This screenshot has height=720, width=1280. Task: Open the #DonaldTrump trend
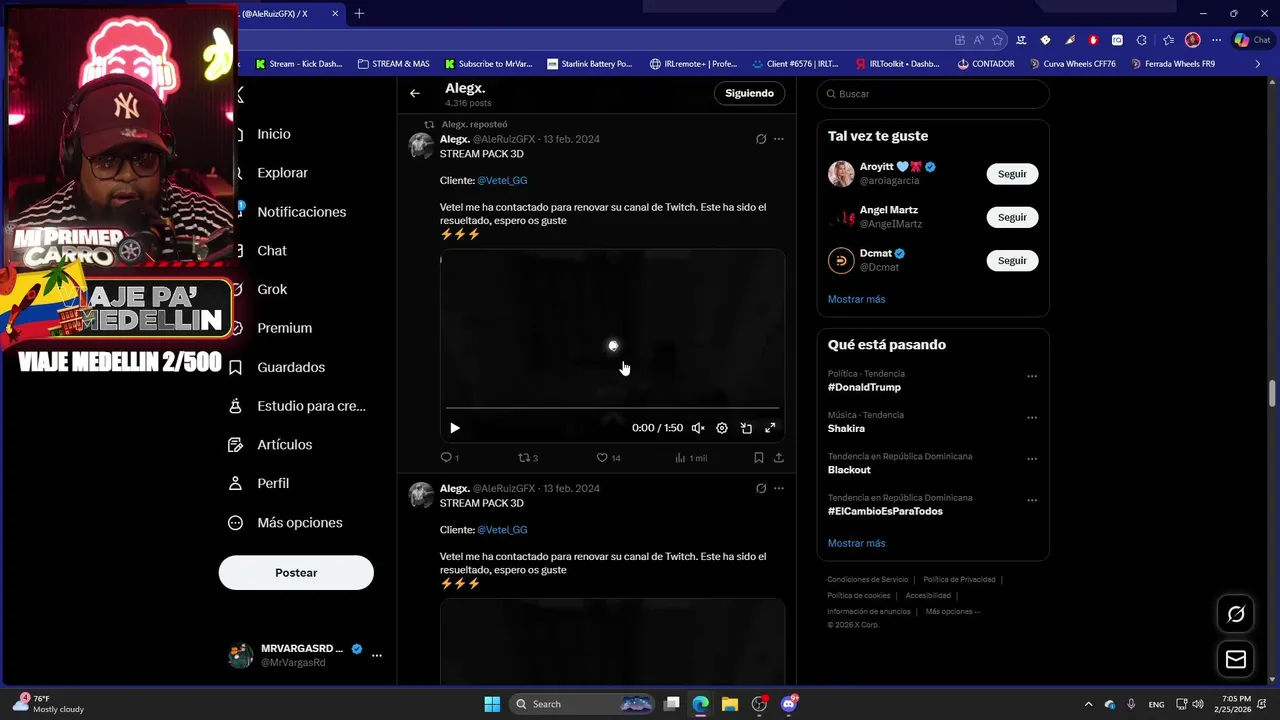click(864, 387)
